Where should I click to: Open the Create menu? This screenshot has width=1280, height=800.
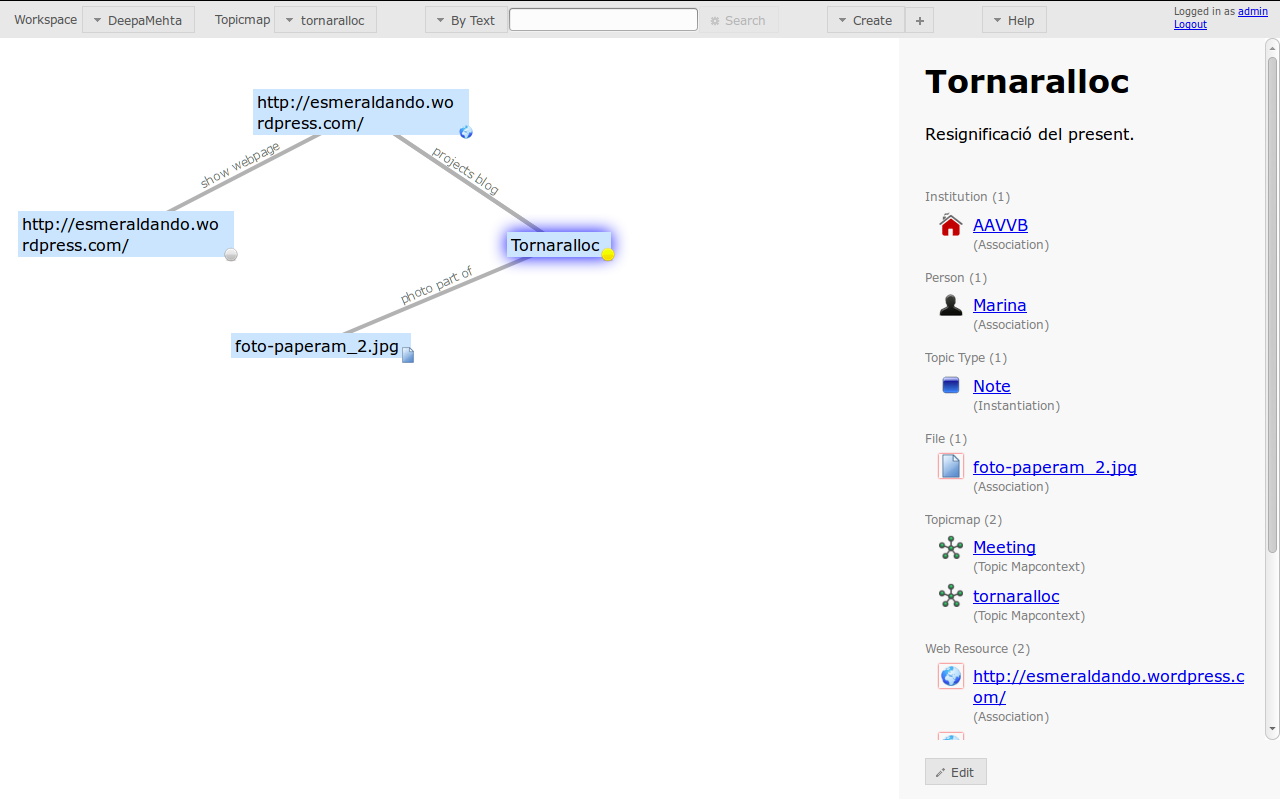[865, 20]
